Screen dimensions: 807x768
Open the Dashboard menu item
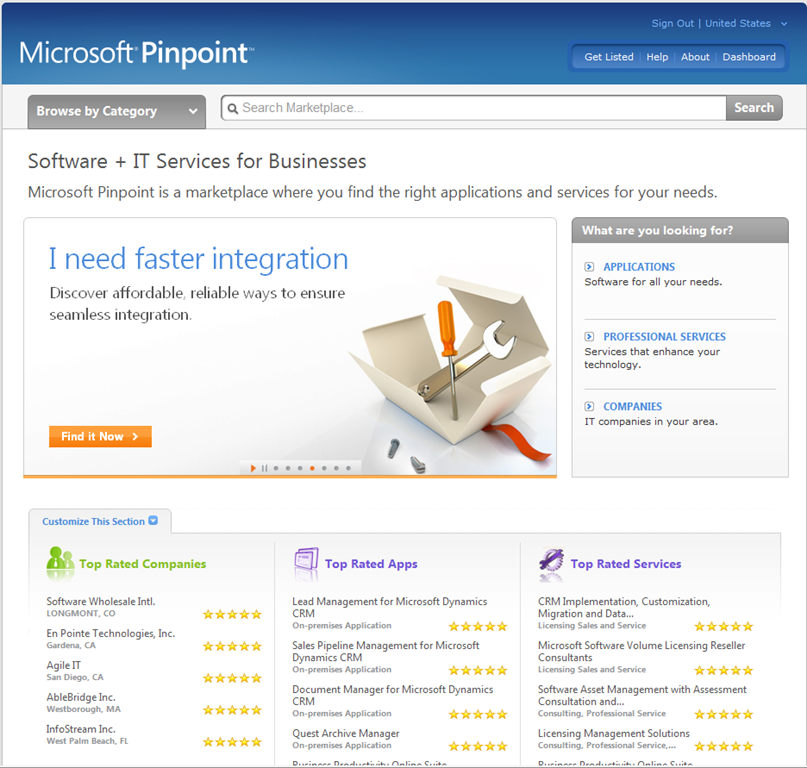[749, 57]
